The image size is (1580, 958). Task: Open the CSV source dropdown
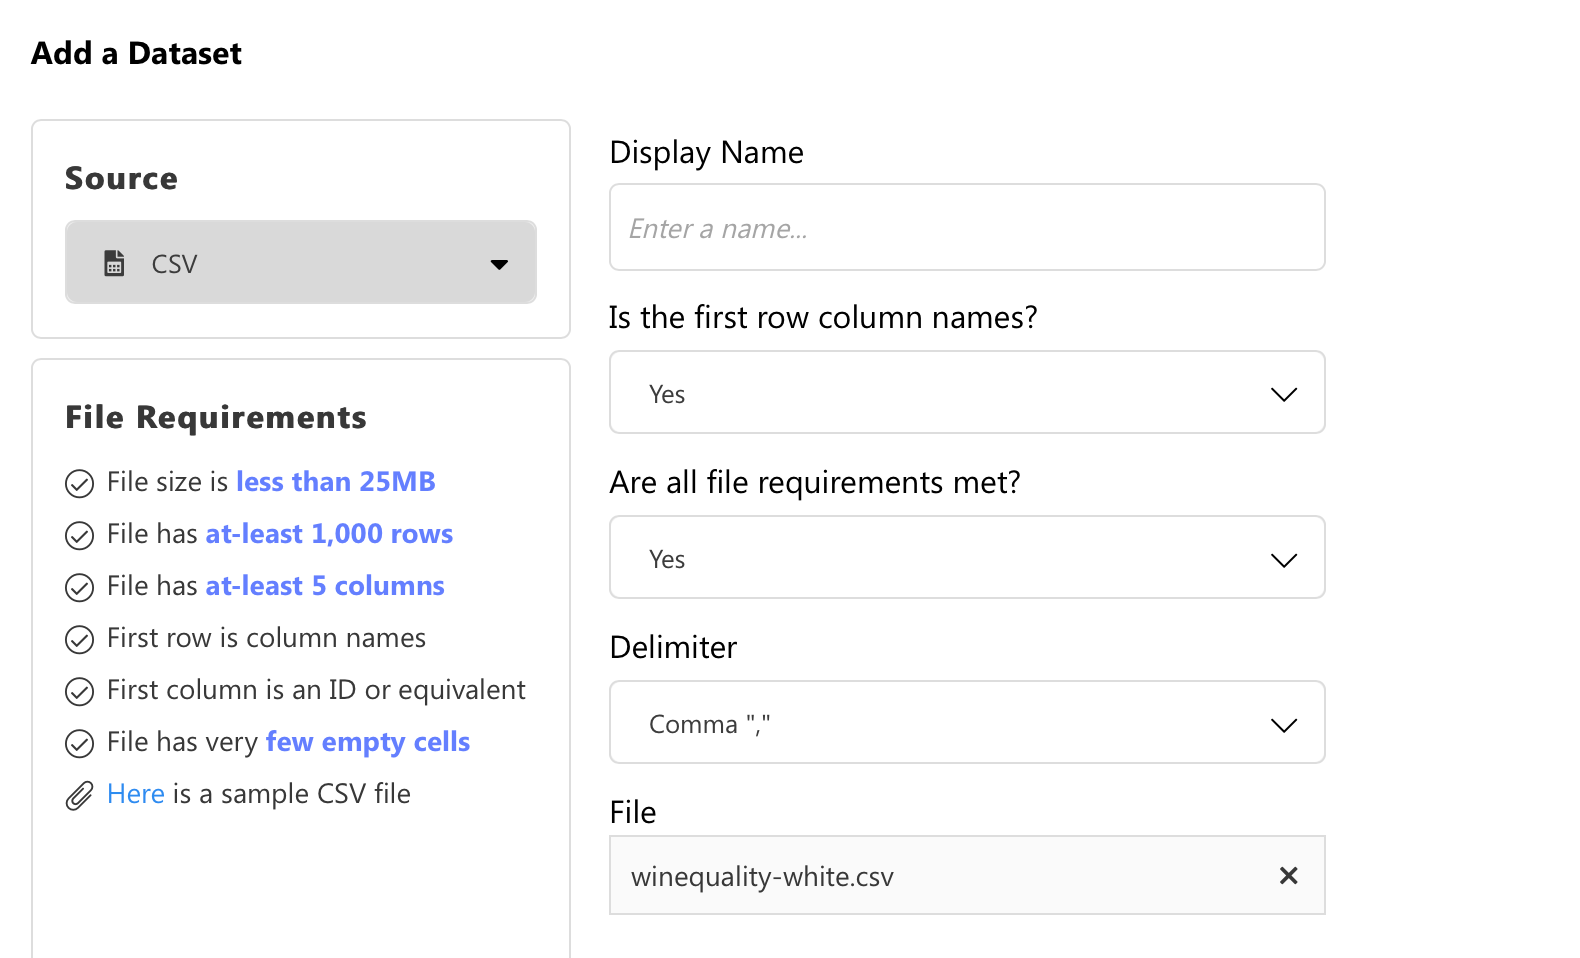(300, 263)
